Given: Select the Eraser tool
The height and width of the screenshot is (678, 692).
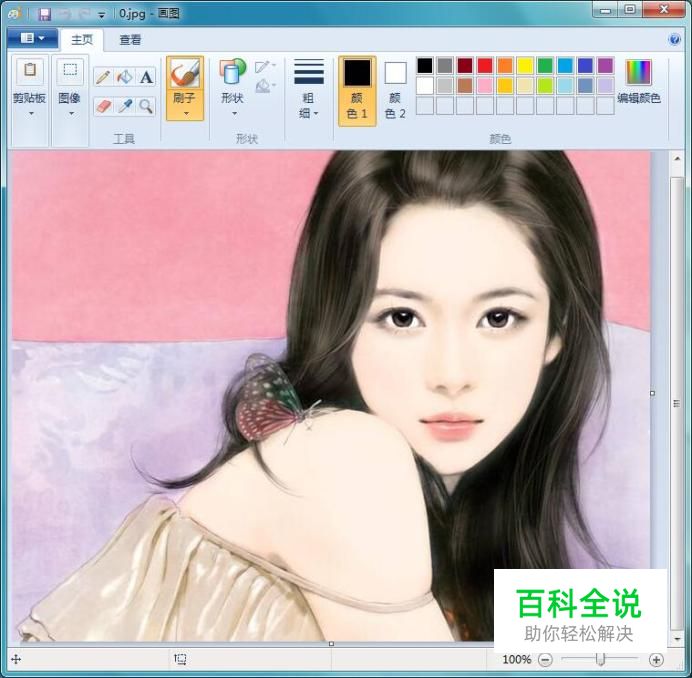Looking at the screenshot, I should click(x=103, y=106).
